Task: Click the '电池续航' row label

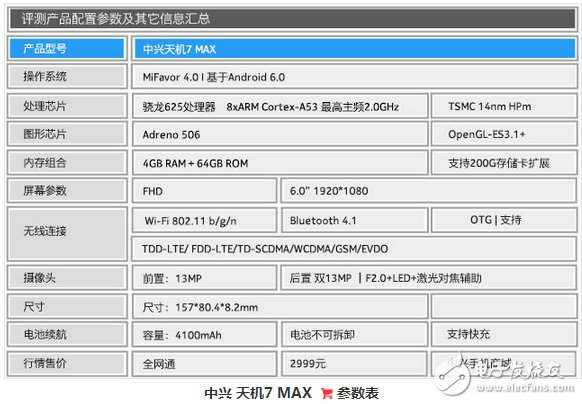Action: pyautogui.click(x=67, y=335)
